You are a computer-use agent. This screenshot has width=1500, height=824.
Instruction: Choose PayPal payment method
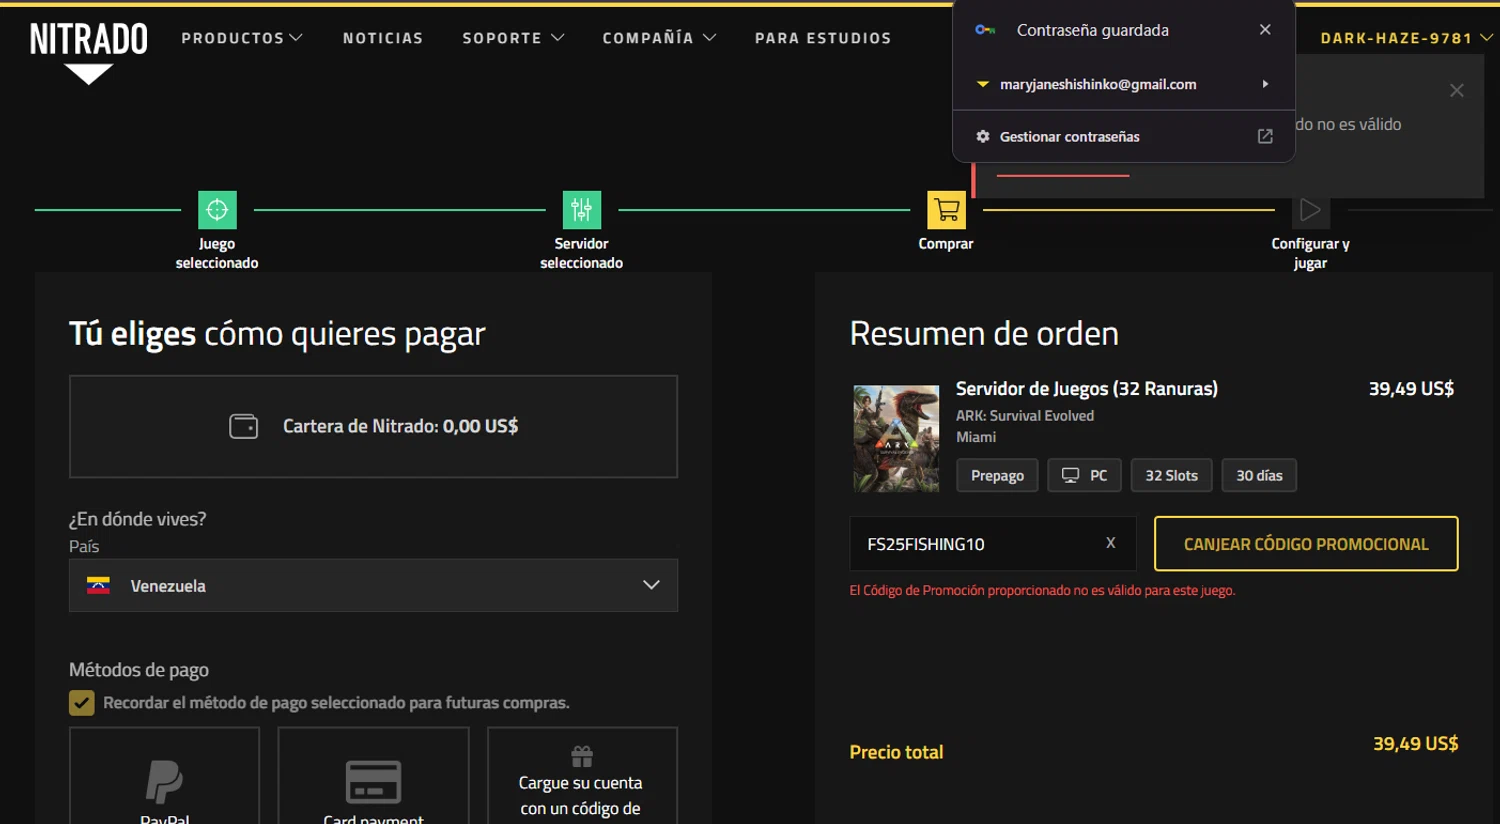[164, 776]
